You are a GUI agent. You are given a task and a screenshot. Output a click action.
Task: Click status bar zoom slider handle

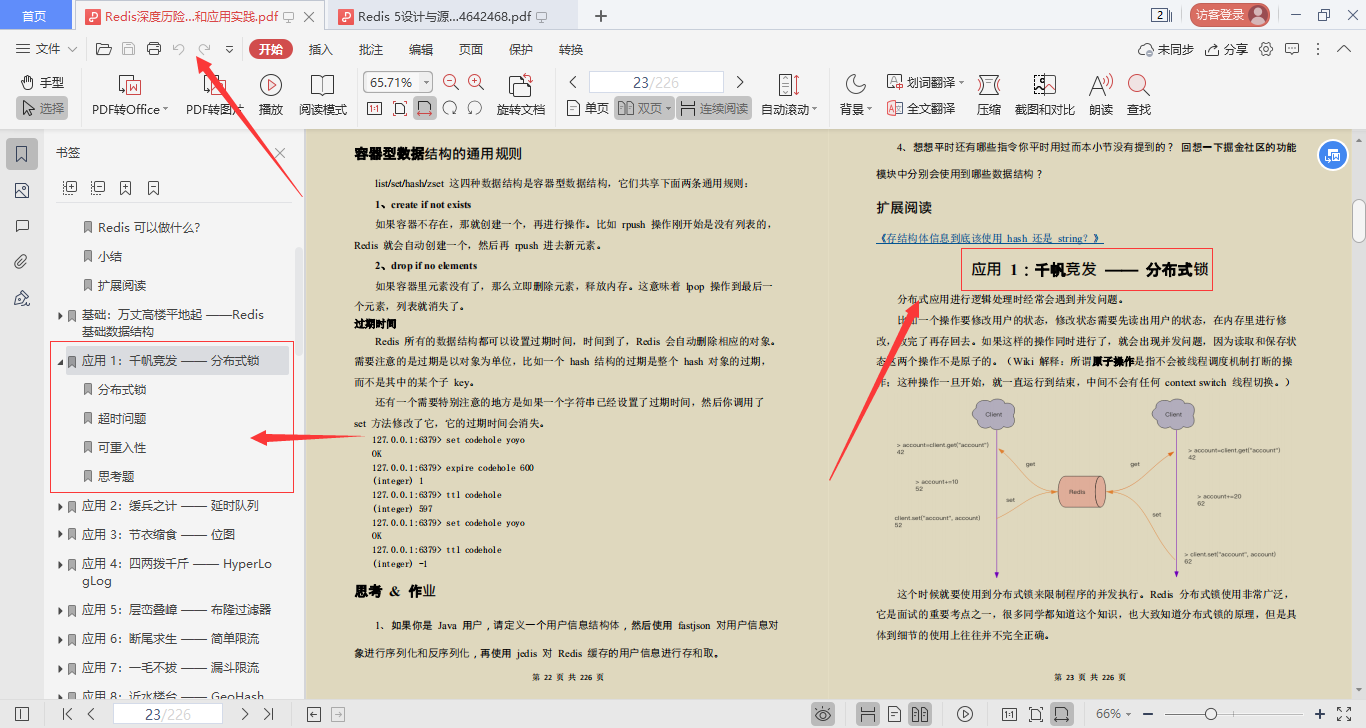click(x=1211, y=714)
